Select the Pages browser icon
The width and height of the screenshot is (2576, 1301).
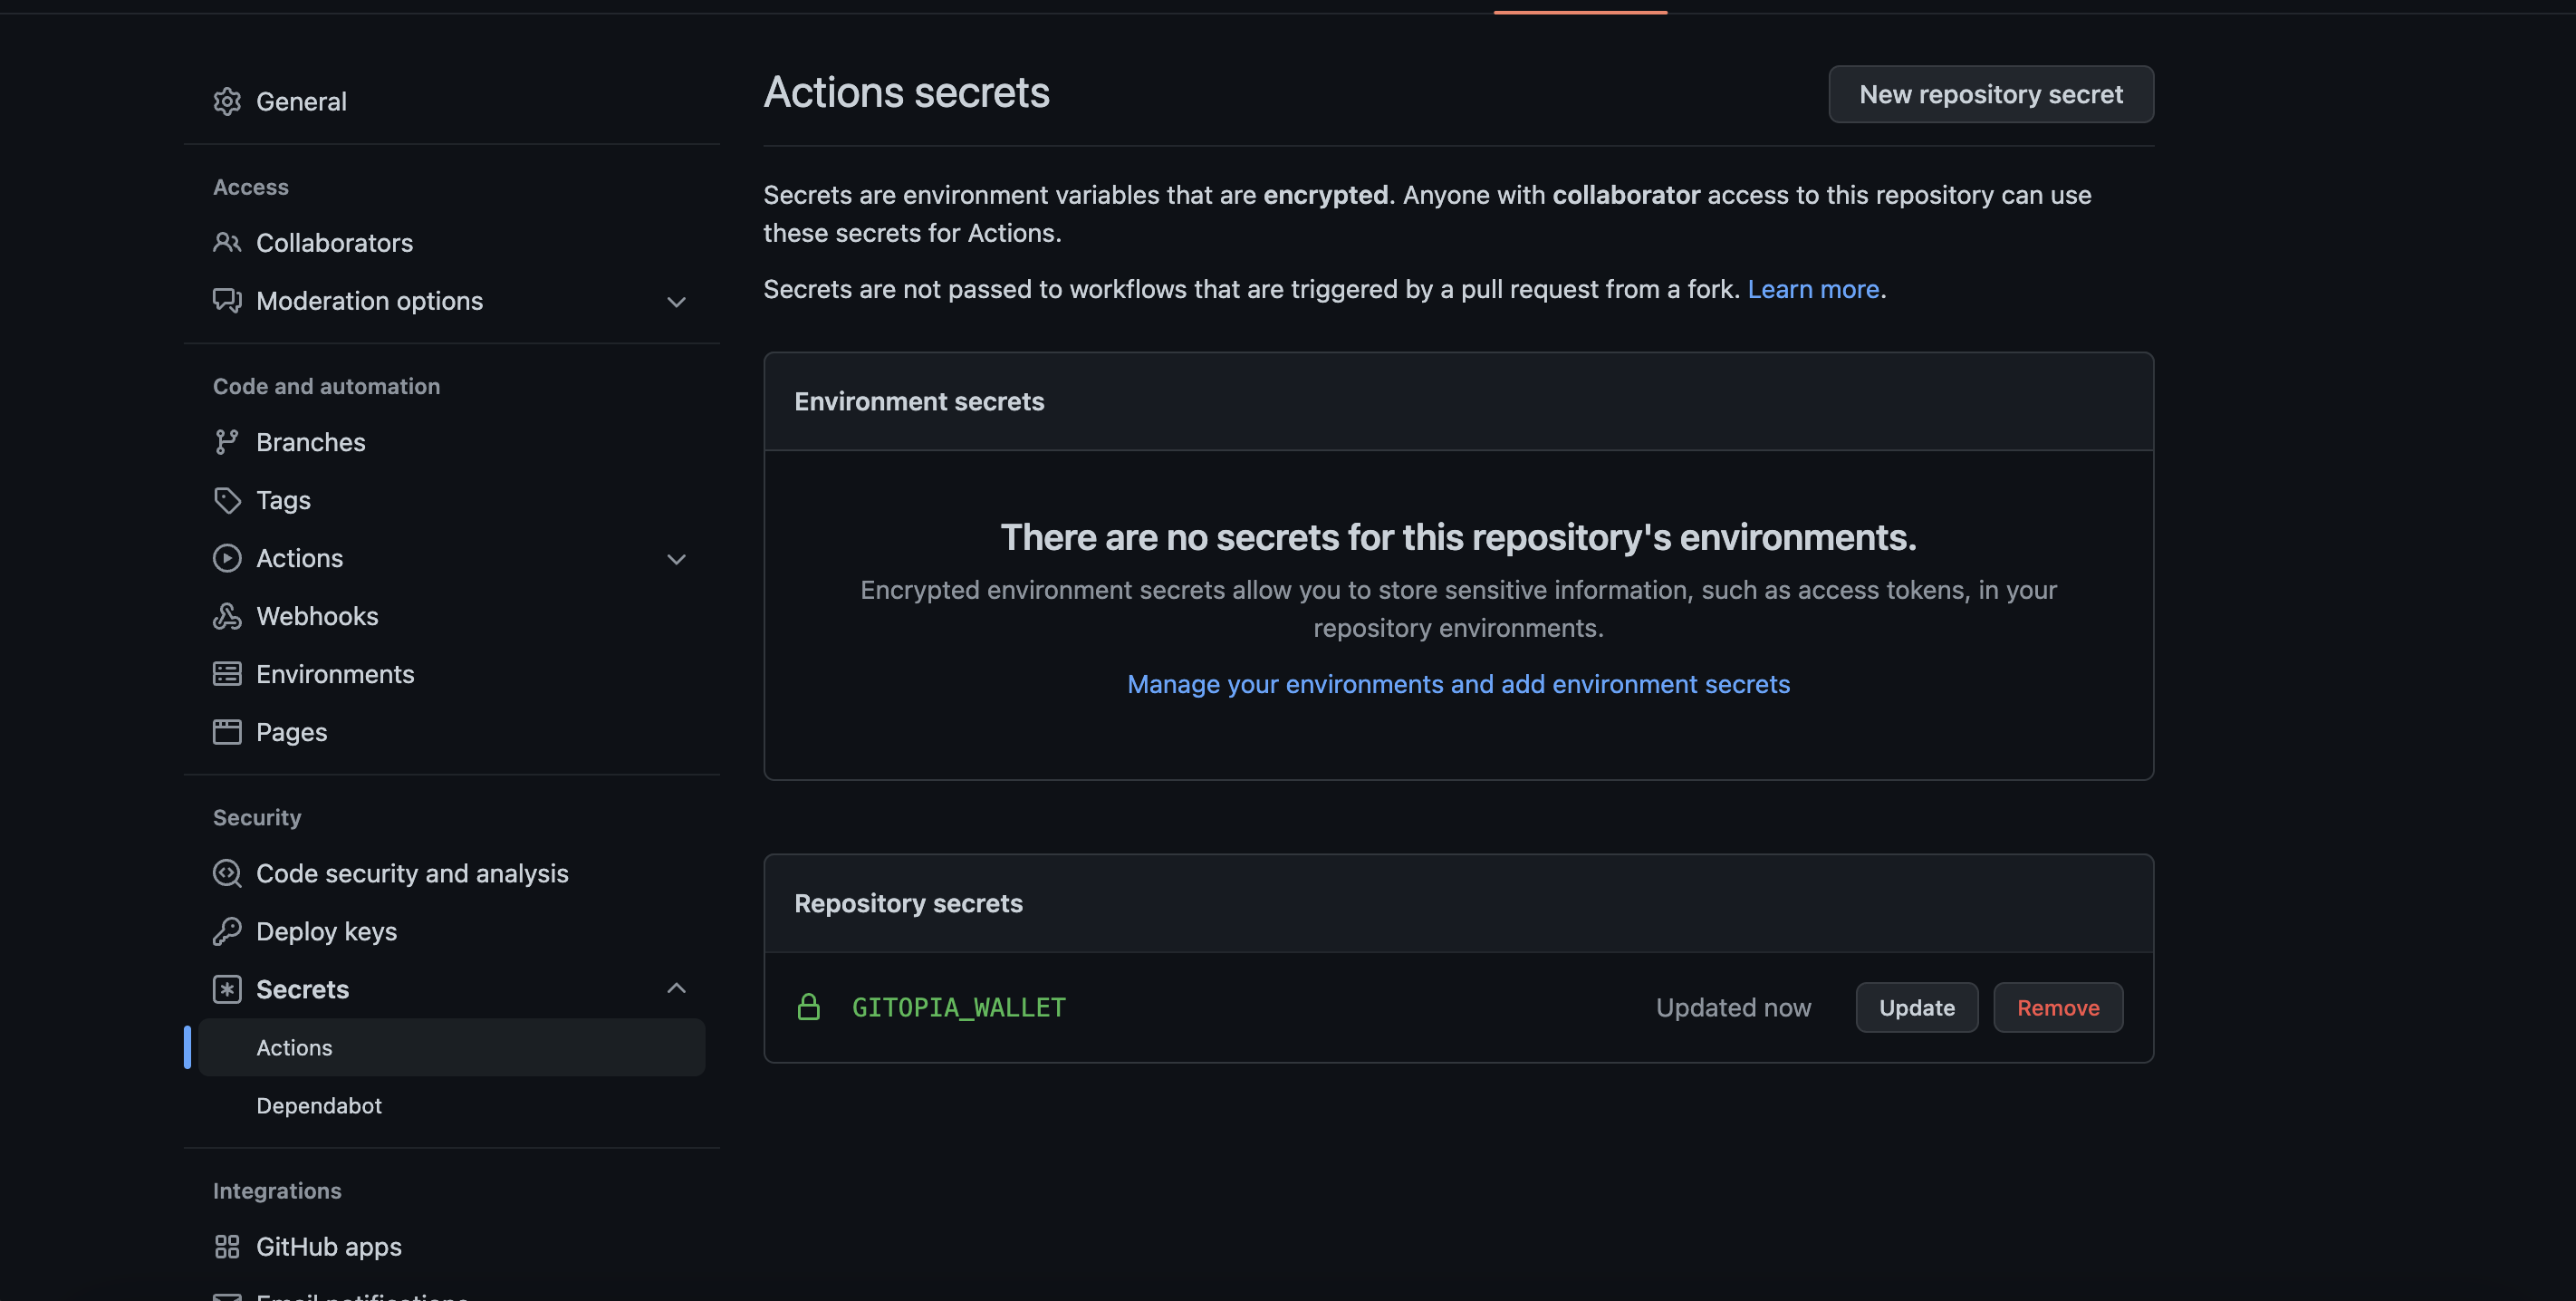[x=227, y=731]
